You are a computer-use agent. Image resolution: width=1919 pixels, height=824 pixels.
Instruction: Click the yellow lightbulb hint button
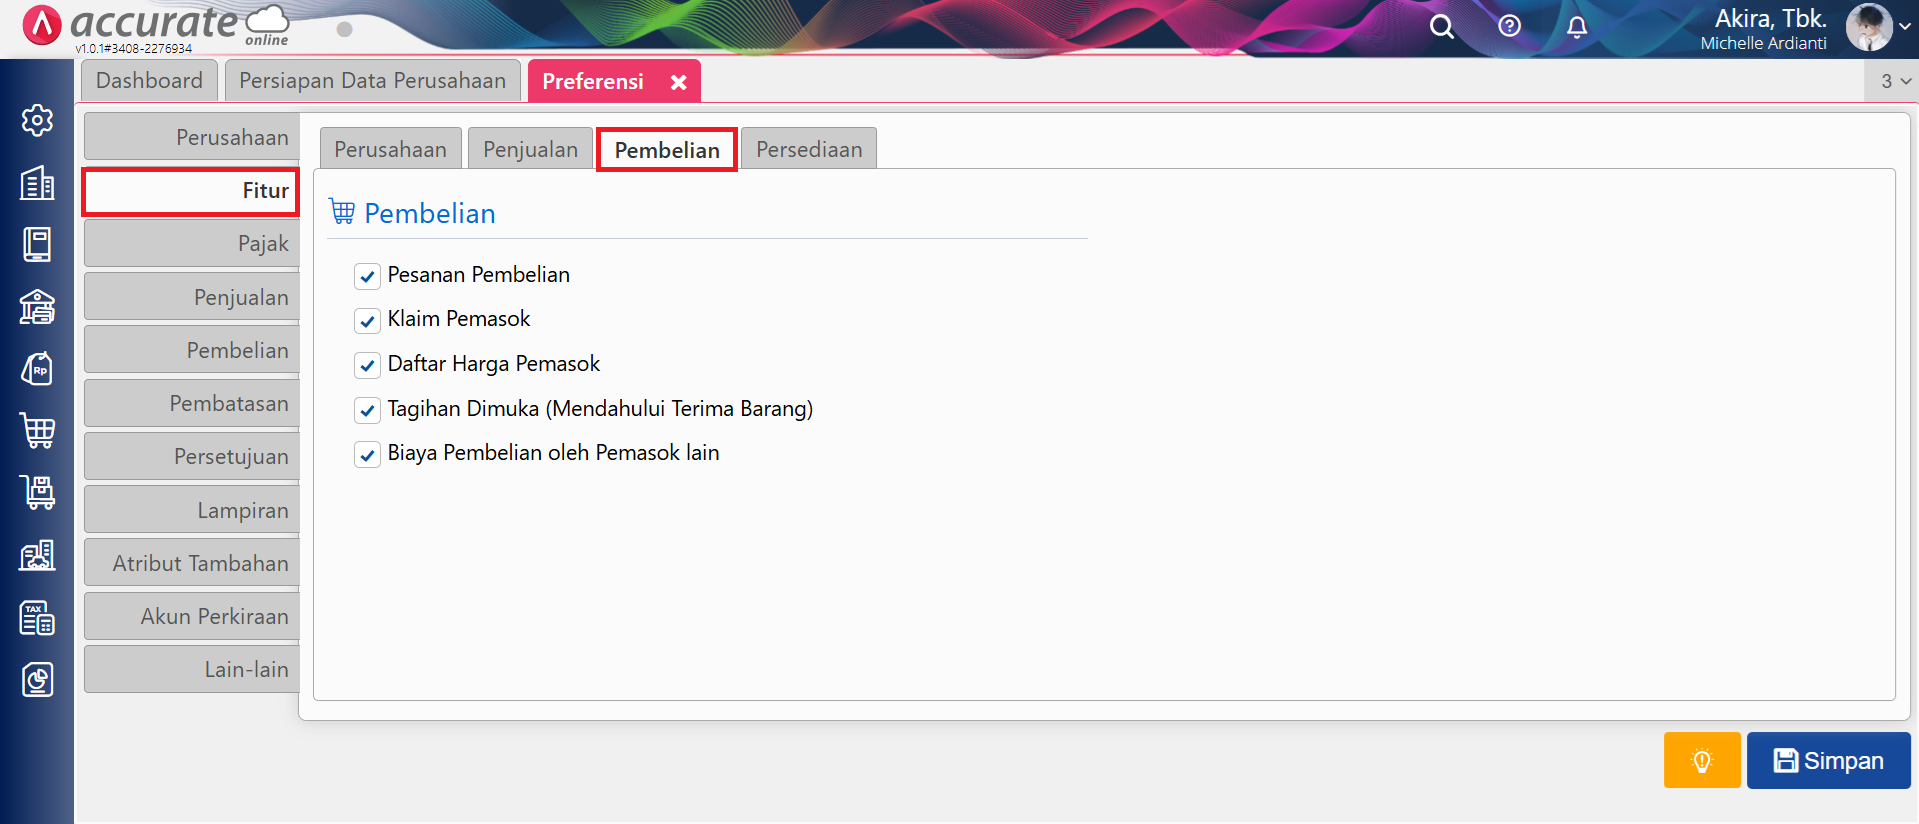pos(1701,761)
